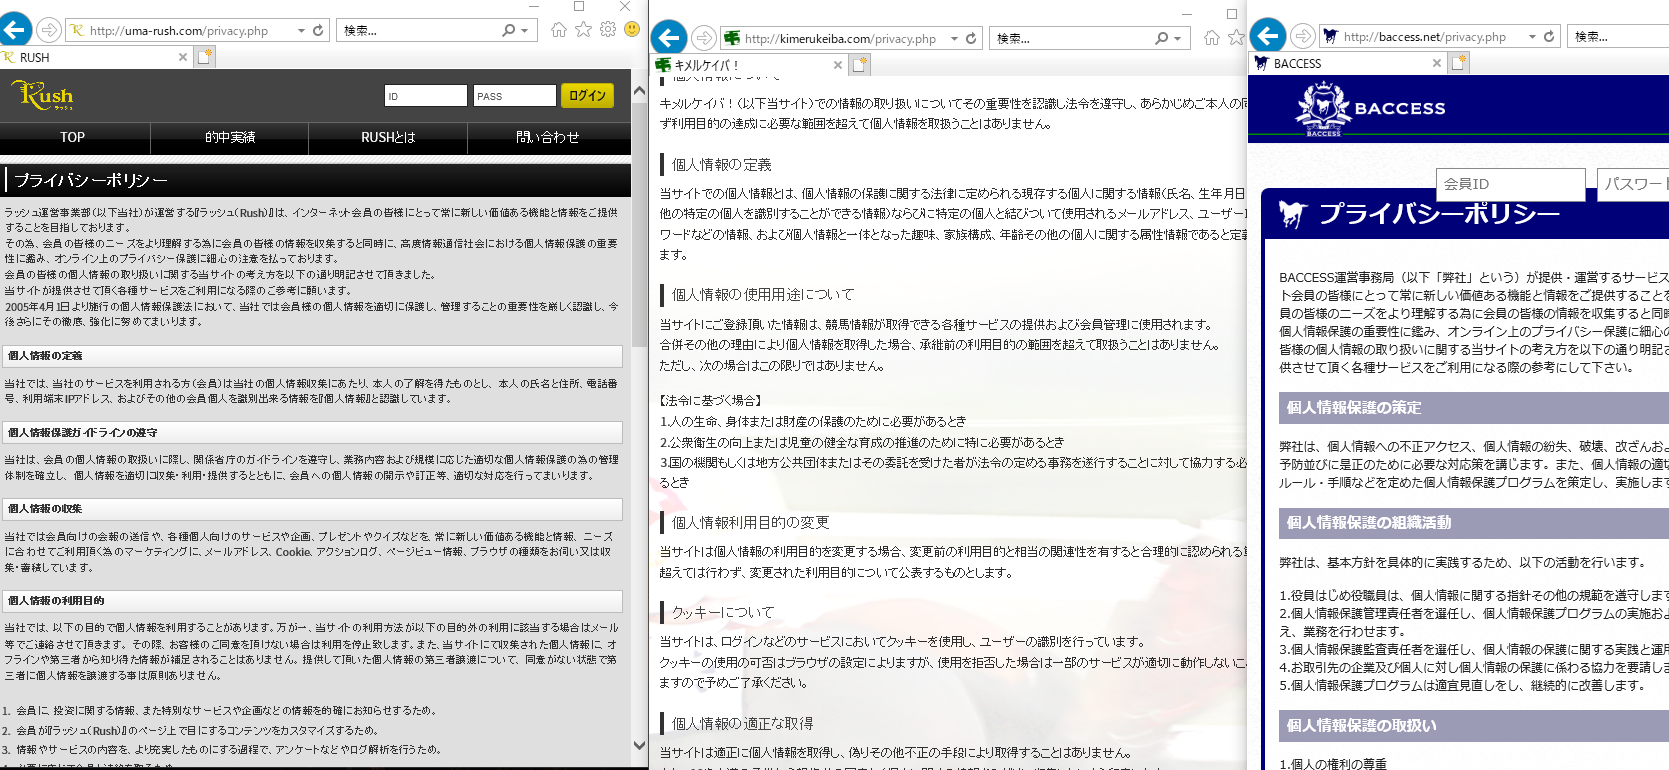The height and width of the screenshot is (770, 1669).
Task: Open search provider dropdown in uma-rush.com window
Action: pyautogui.click(x=525, y=31)
